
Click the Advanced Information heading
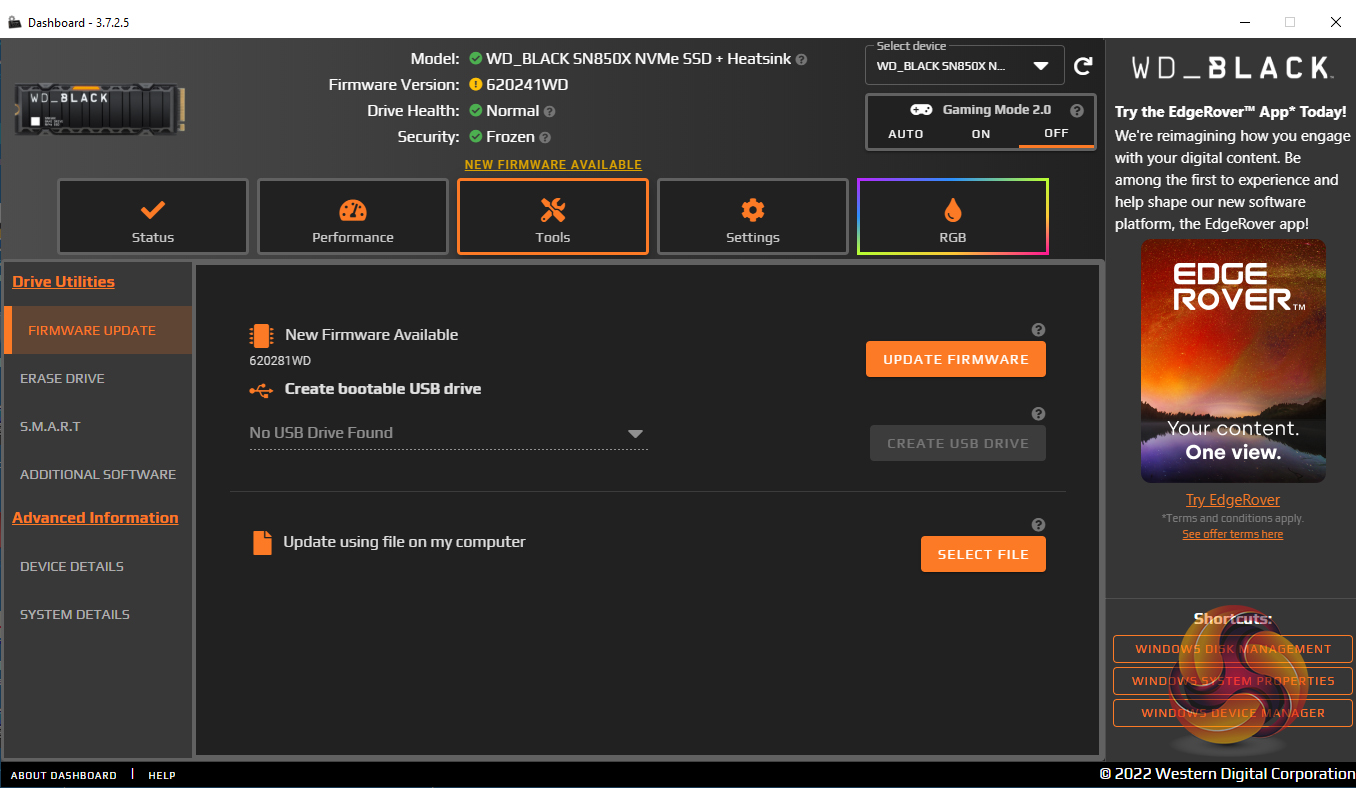point(95,518)
